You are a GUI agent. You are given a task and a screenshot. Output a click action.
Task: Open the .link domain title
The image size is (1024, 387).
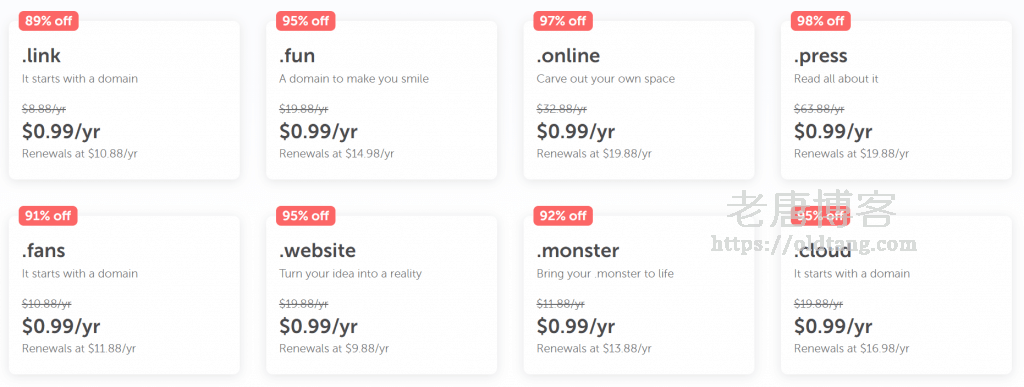coord(41,56)
